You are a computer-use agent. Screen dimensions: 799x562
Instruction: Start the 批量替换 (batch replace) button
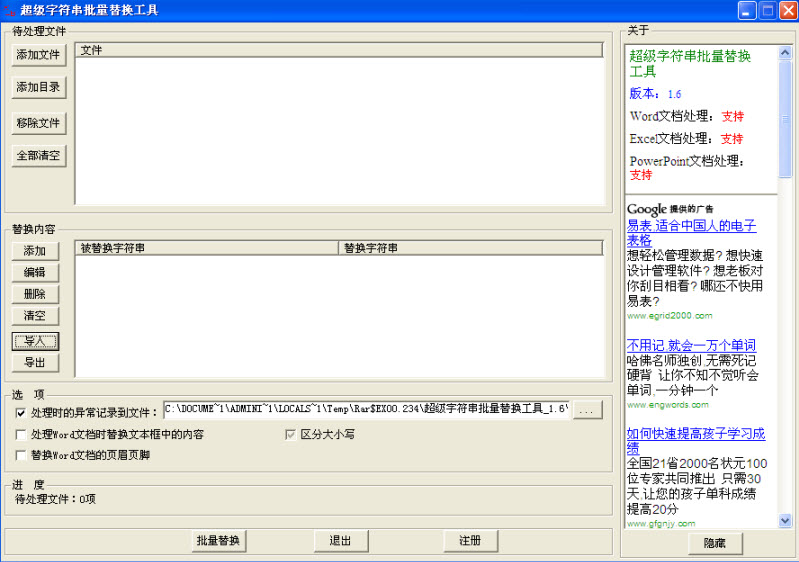(219, 541)
